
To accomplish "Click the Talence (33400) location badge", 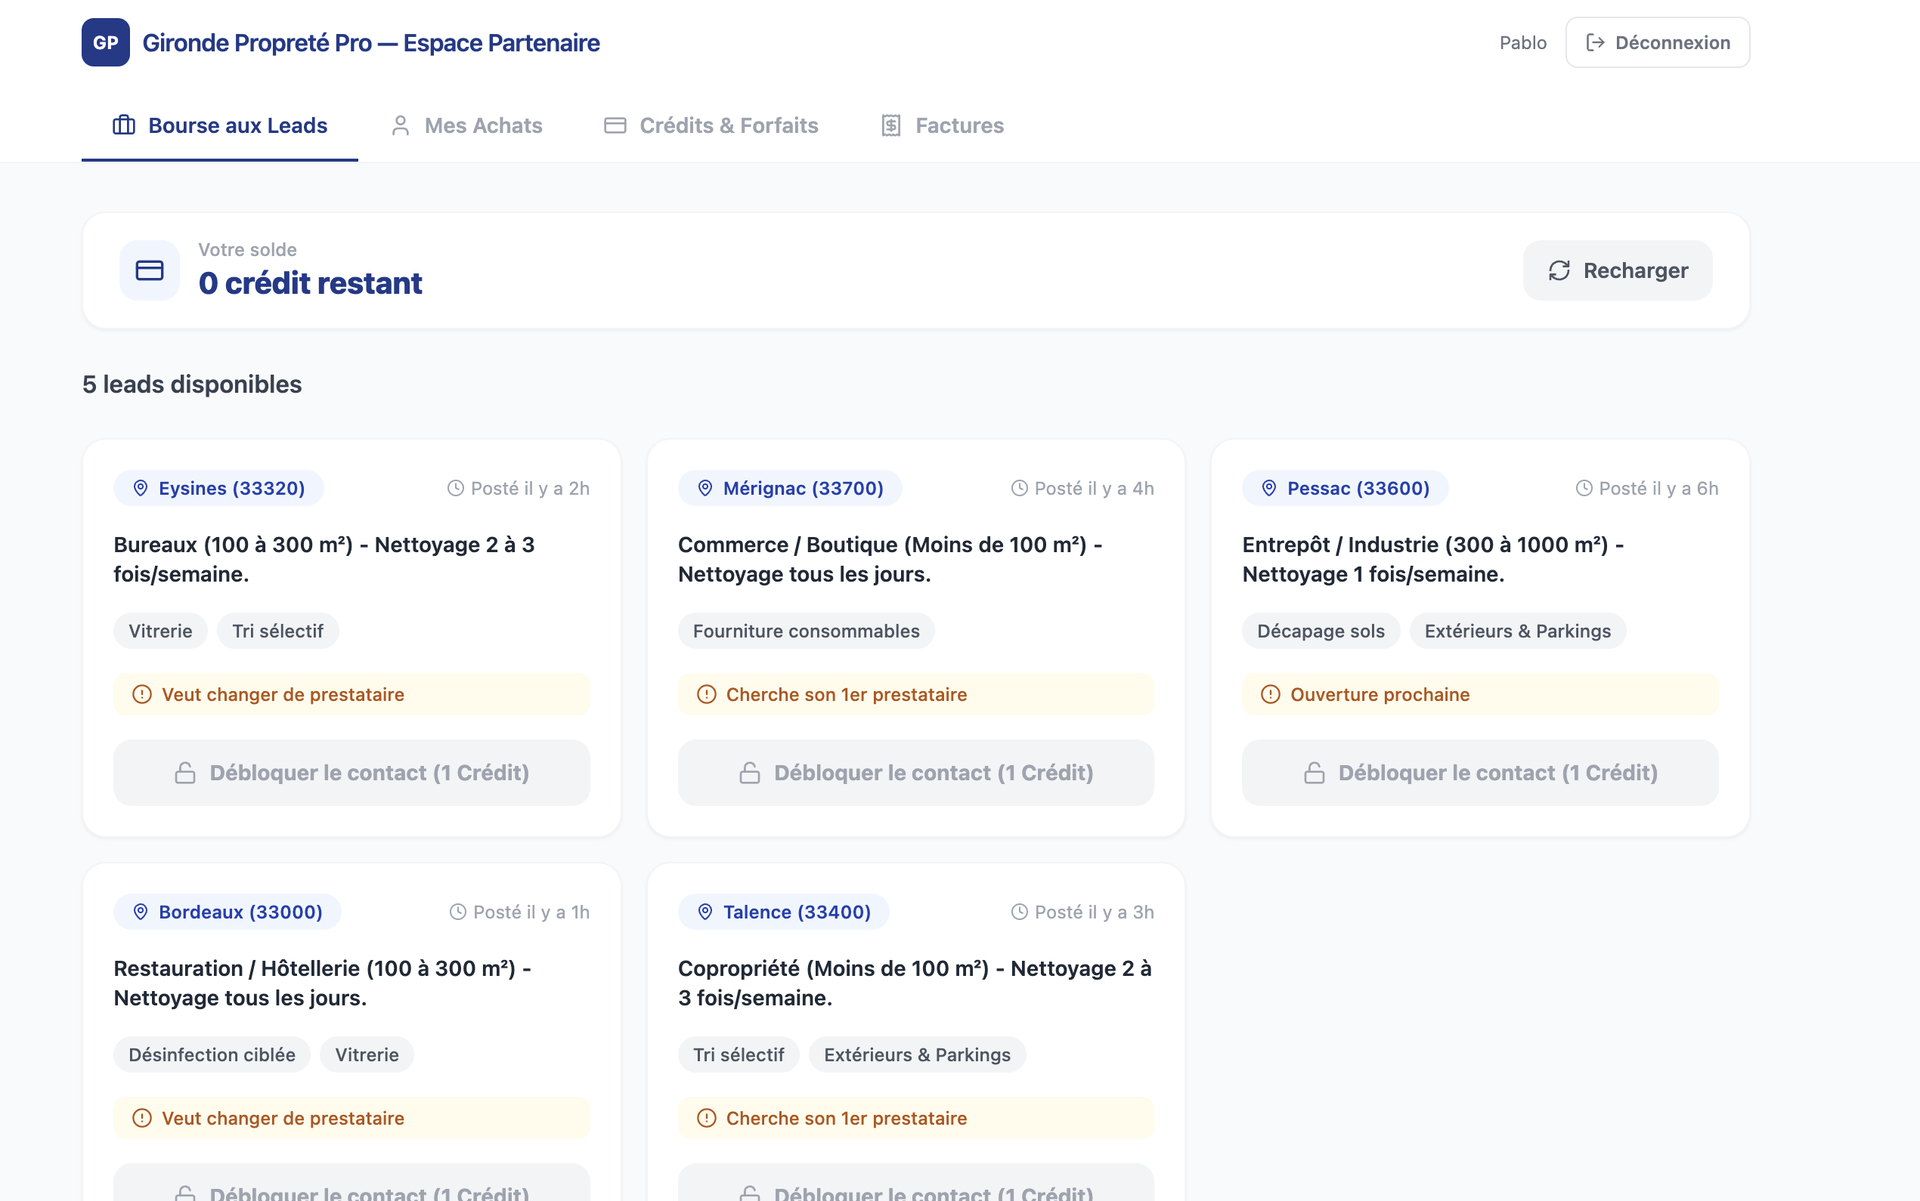I will pyautogui.click(x=783, y=912).
